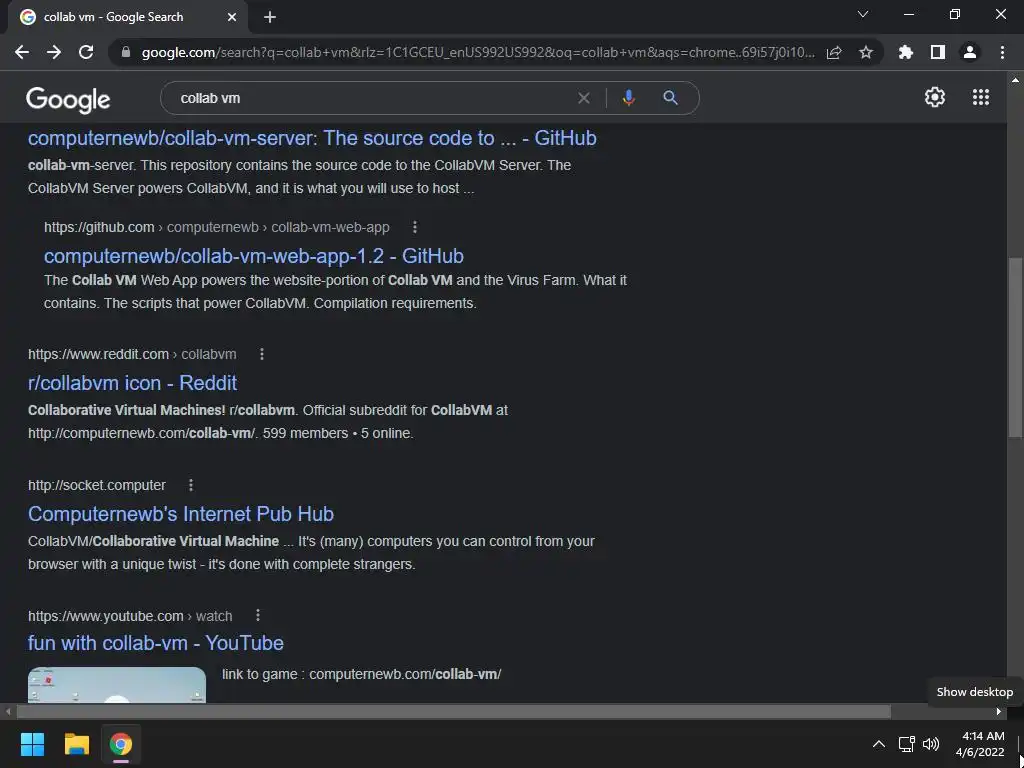Open options for the youtube.com result
The image size is (1024, 768).
coord(258,615)
